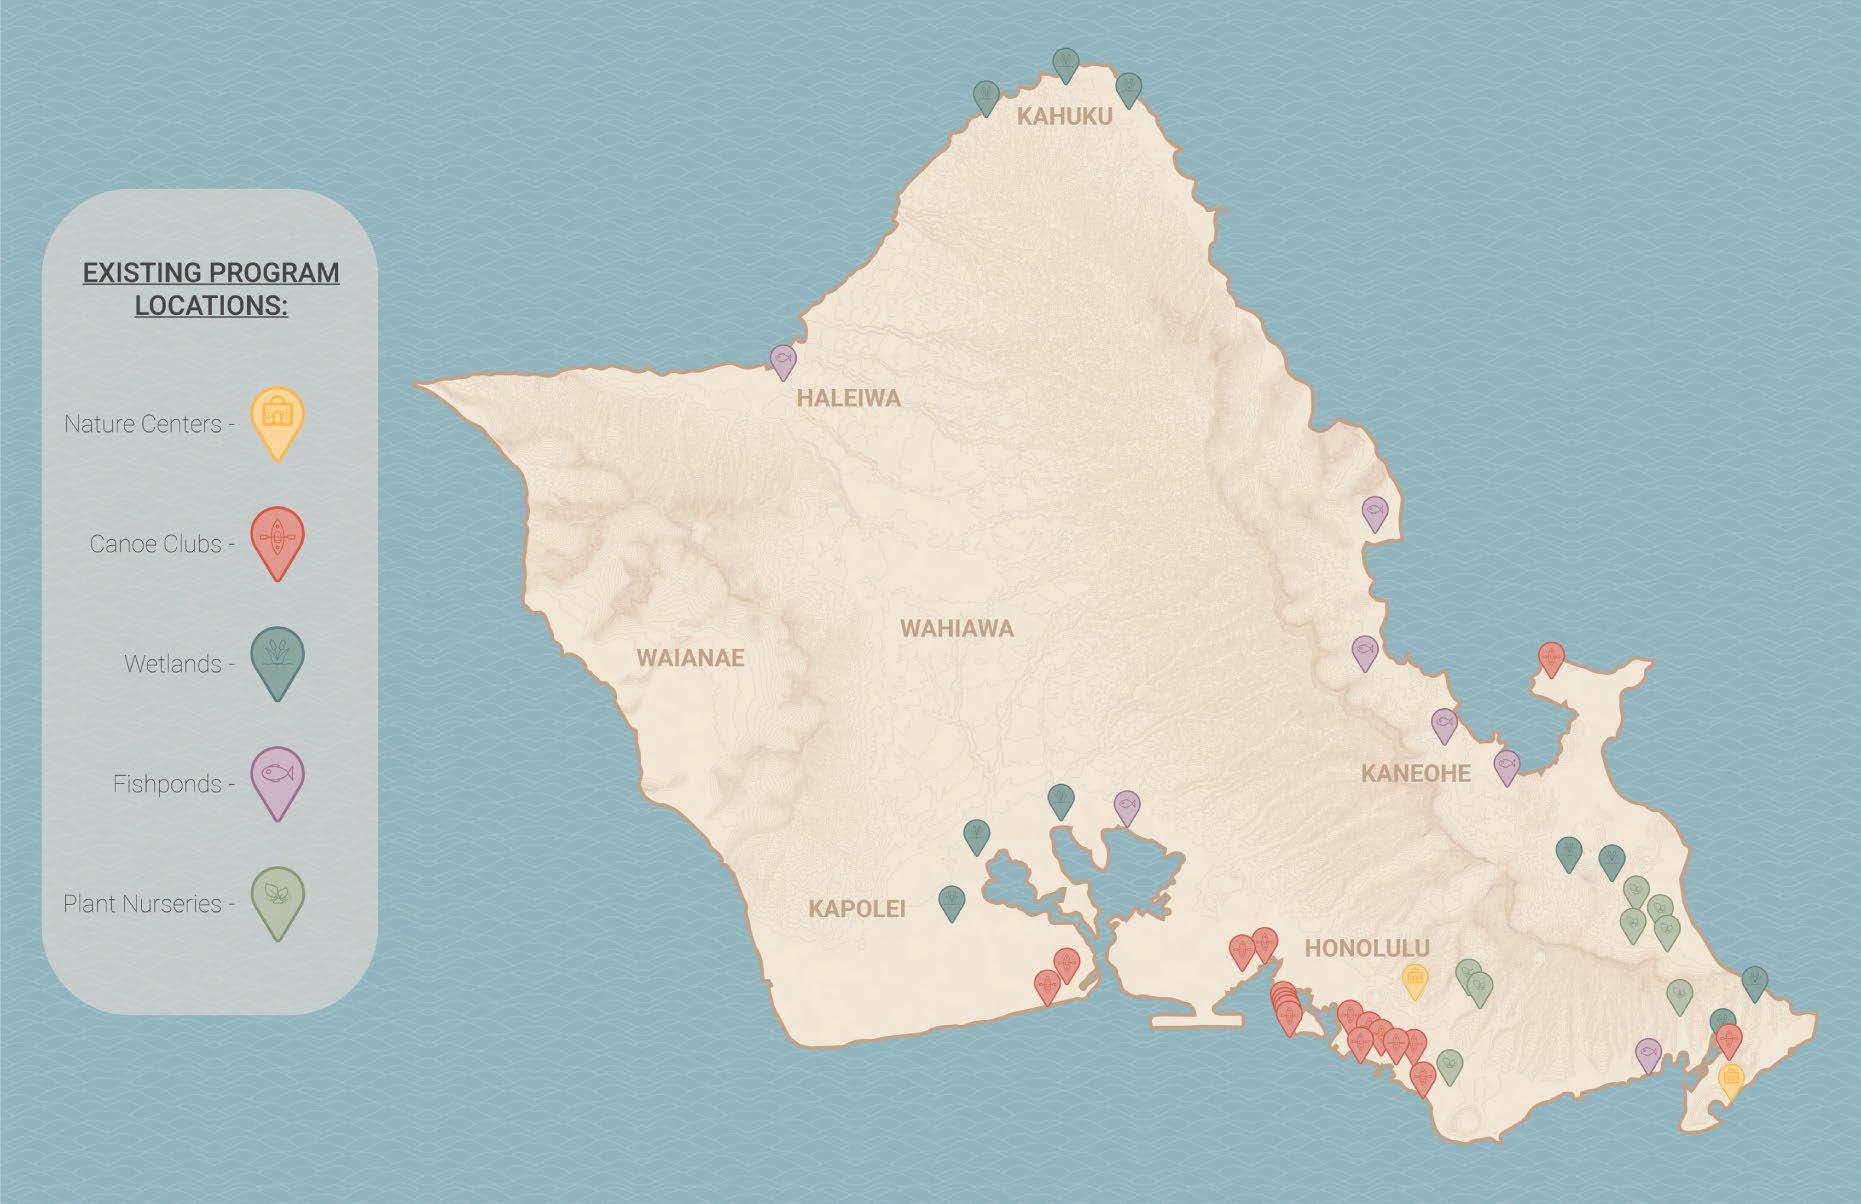Click the Fishponds legend pin icon
This screenshot has width=1861, height=1204.
[277, 783]
